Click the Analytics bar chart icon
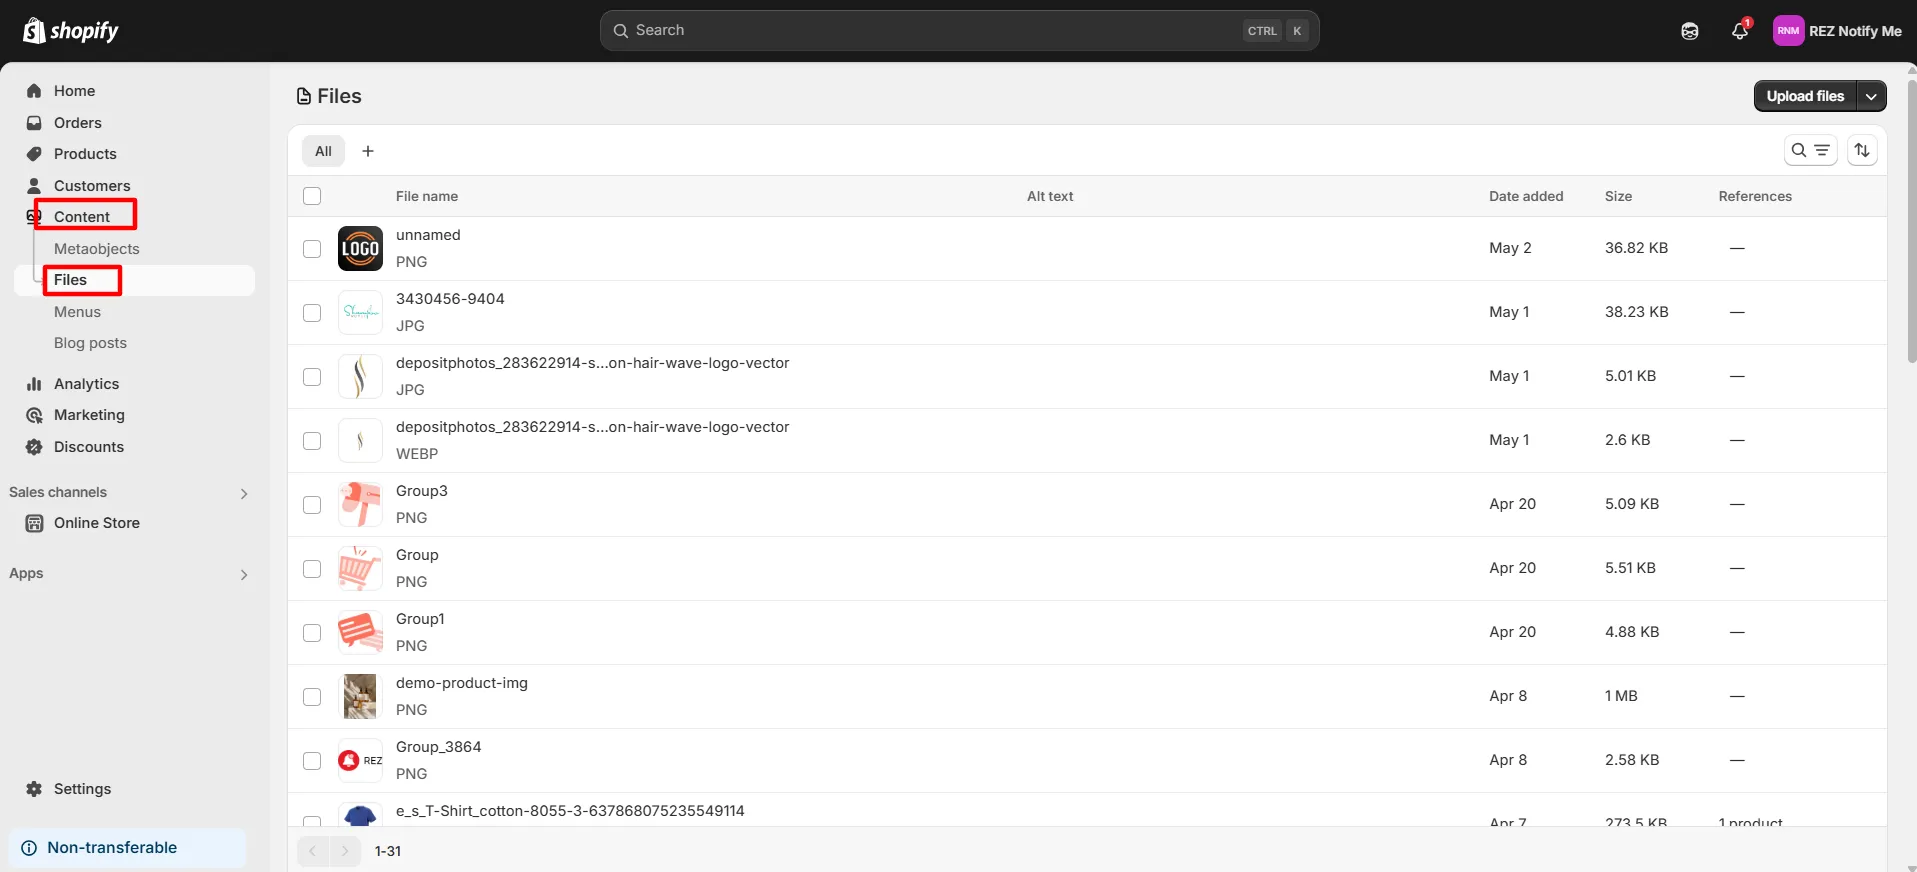The image size is (1917, 872). (x=34, y=384)
